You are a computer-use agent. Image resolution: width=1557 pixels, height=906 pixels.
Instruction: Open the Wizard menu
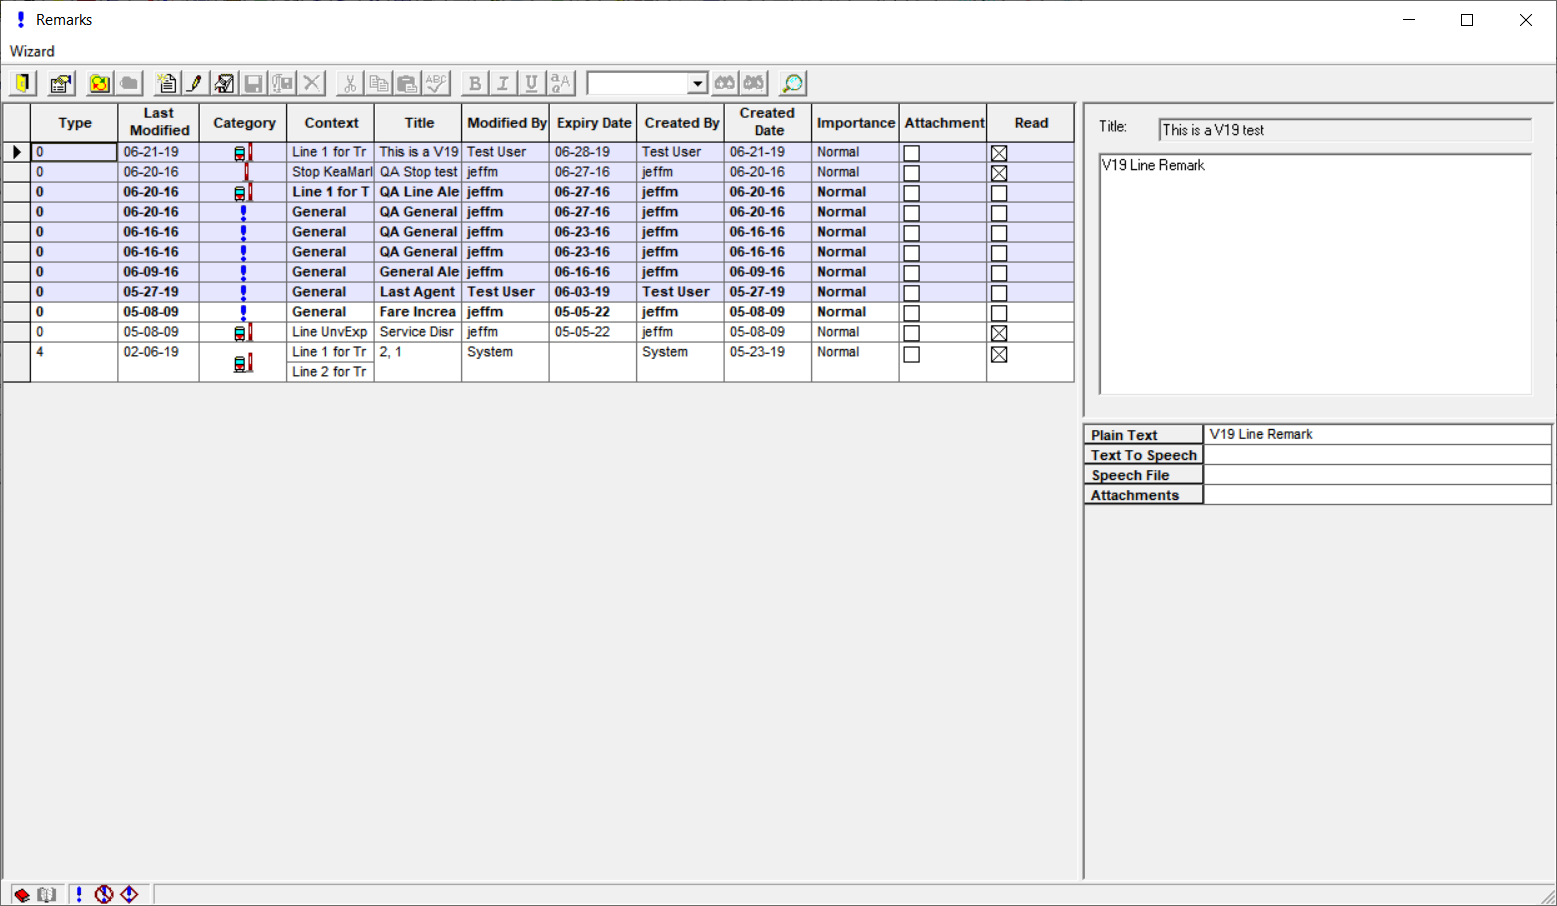(31, 51)
